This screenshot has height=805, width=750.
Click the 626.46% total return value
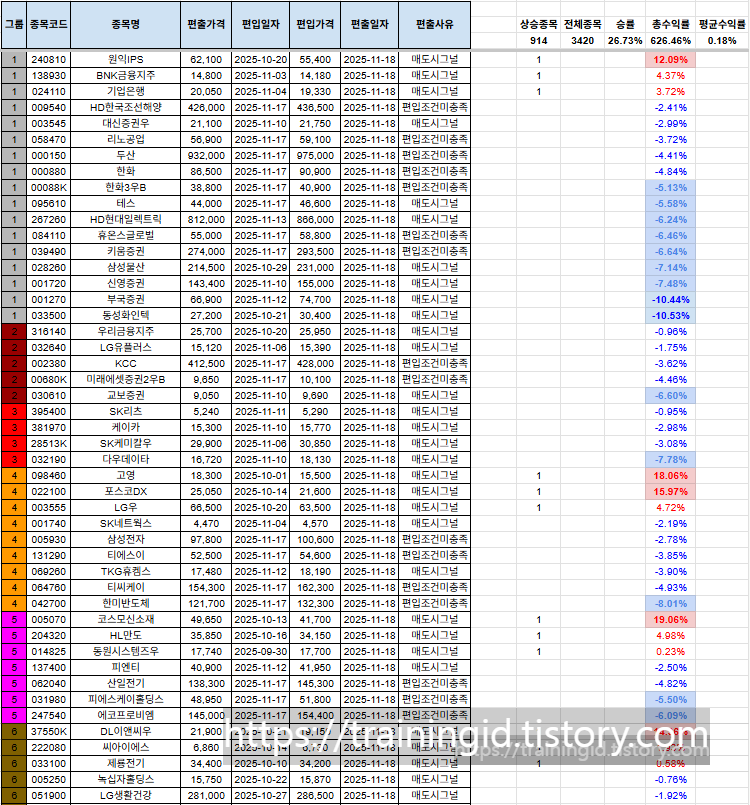pyautogui.click(x=670, y=41)
